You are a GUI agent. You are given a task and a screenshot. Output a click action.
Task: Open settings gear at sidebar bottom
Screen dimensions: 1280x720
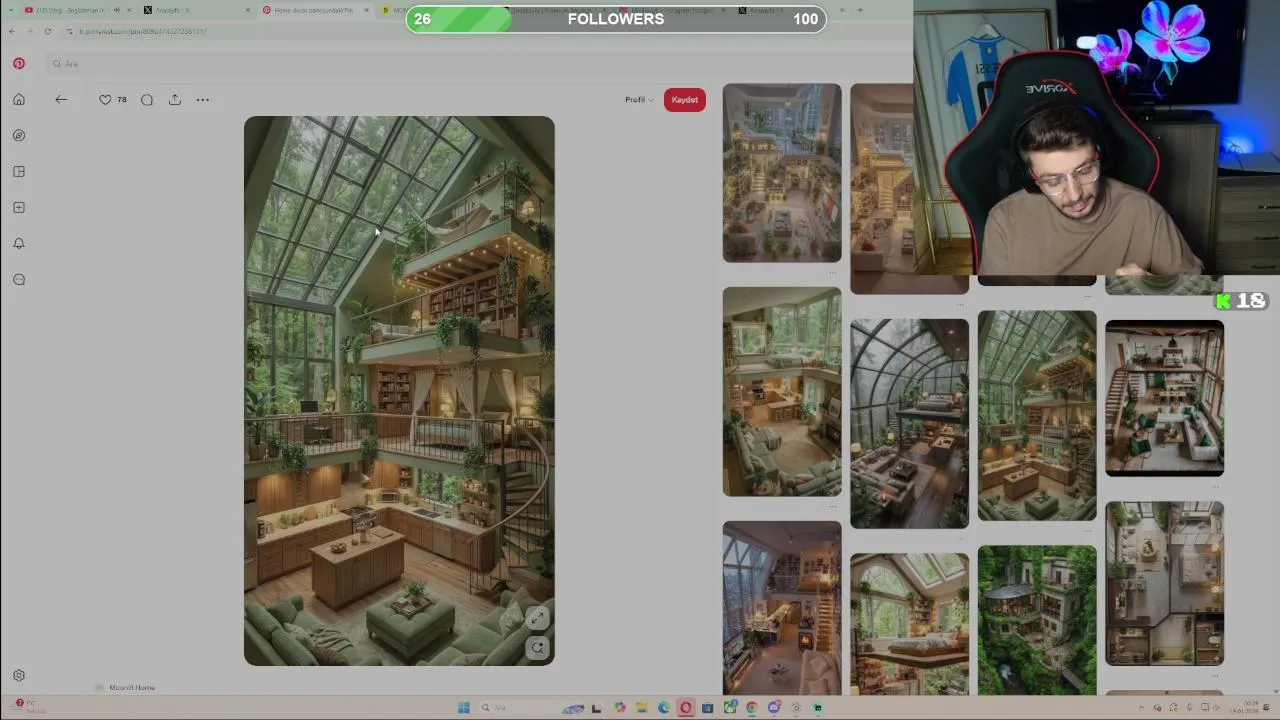tap(19, 675)
